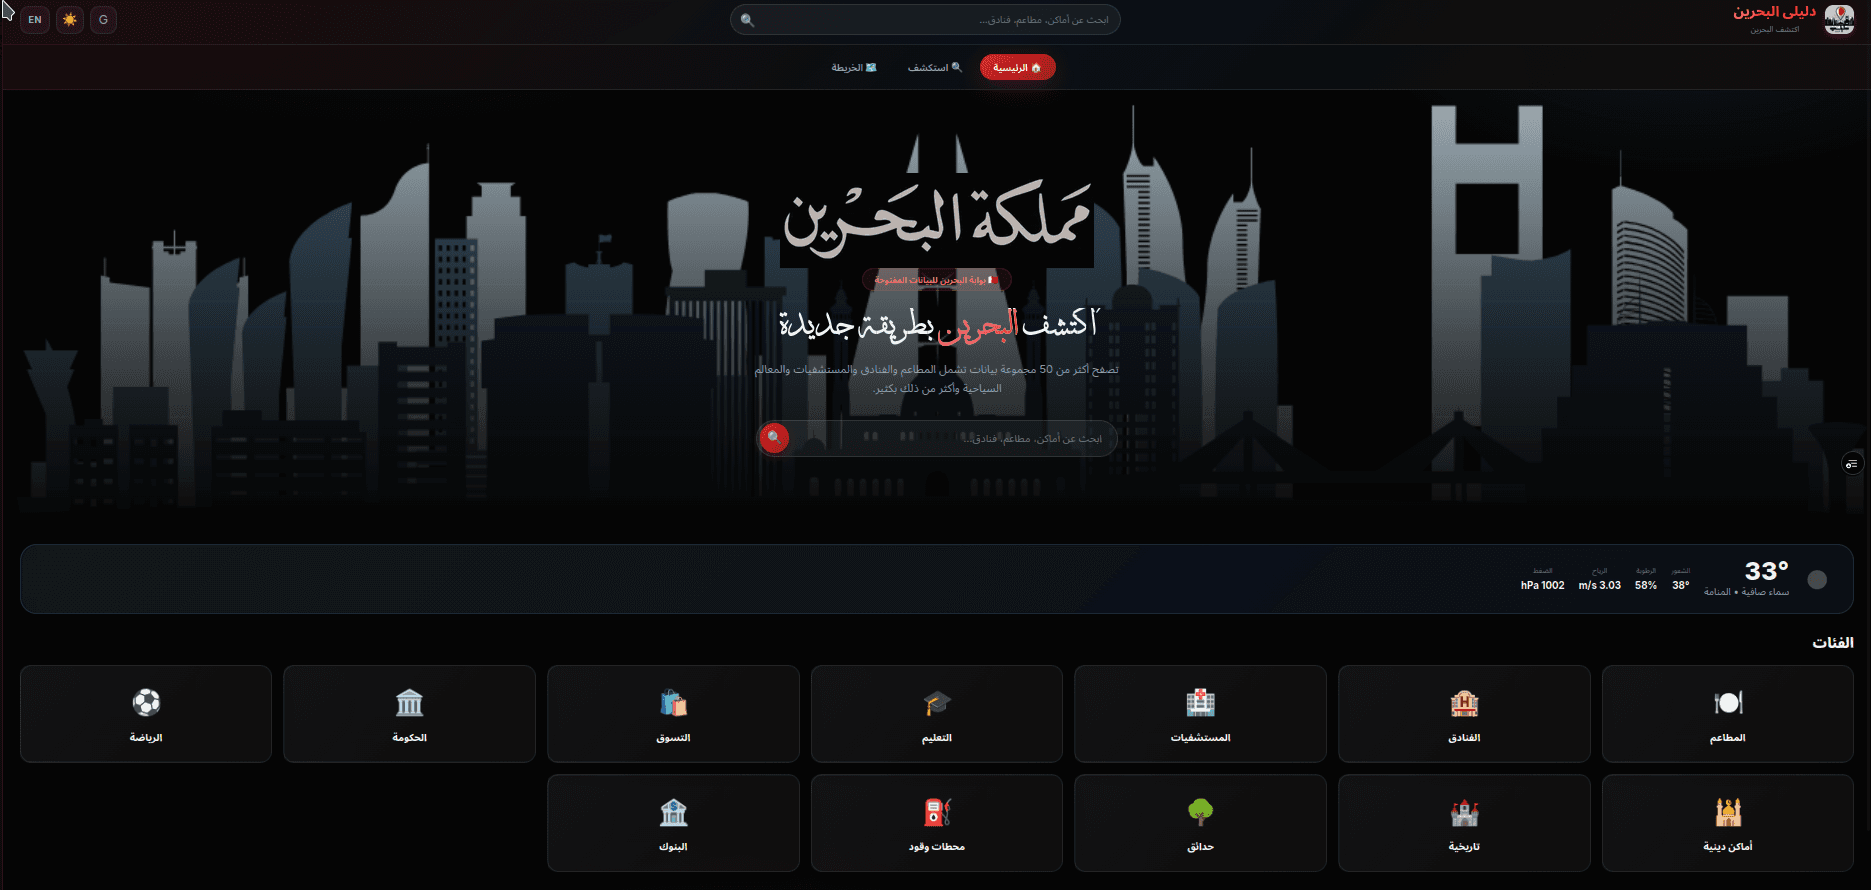
Task: Open the التعليم education category
Action: [x=936, y=714]
